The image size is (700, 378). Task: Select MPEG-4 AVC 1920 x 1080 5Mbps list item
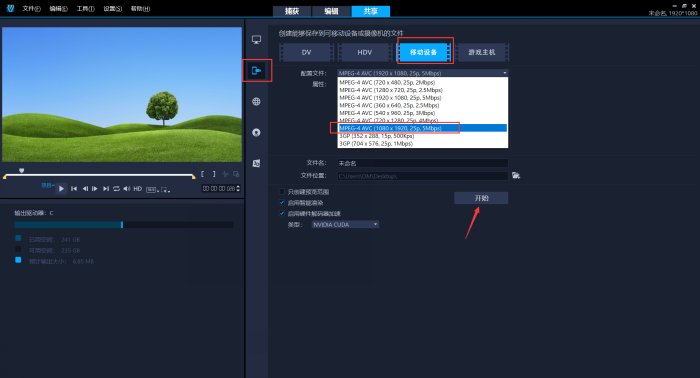click(x=422, y=98)
